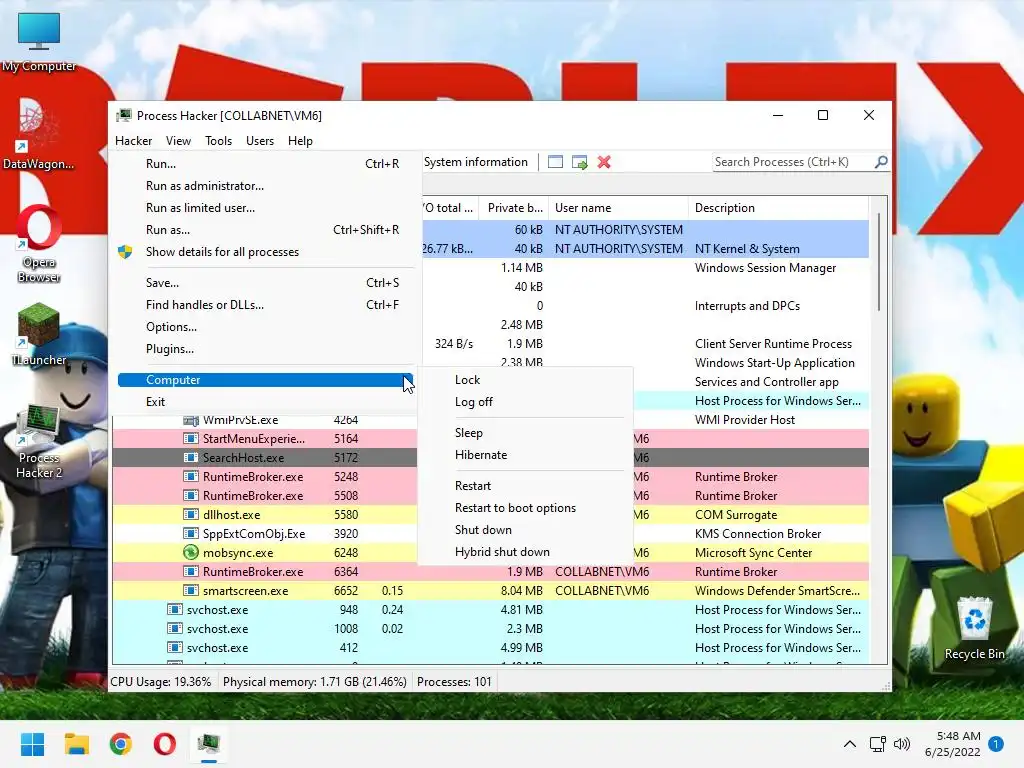The image size is (1024, 768).
Task: Click the System information toolbar button
Action: (x=476, y=162)
